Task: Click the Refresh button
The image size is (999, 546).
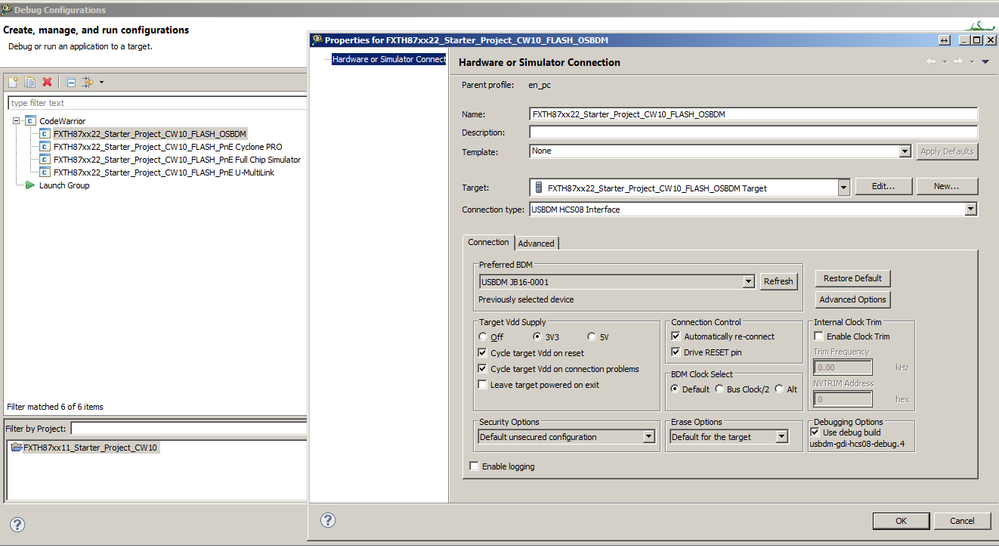Action: click(779, 281)
